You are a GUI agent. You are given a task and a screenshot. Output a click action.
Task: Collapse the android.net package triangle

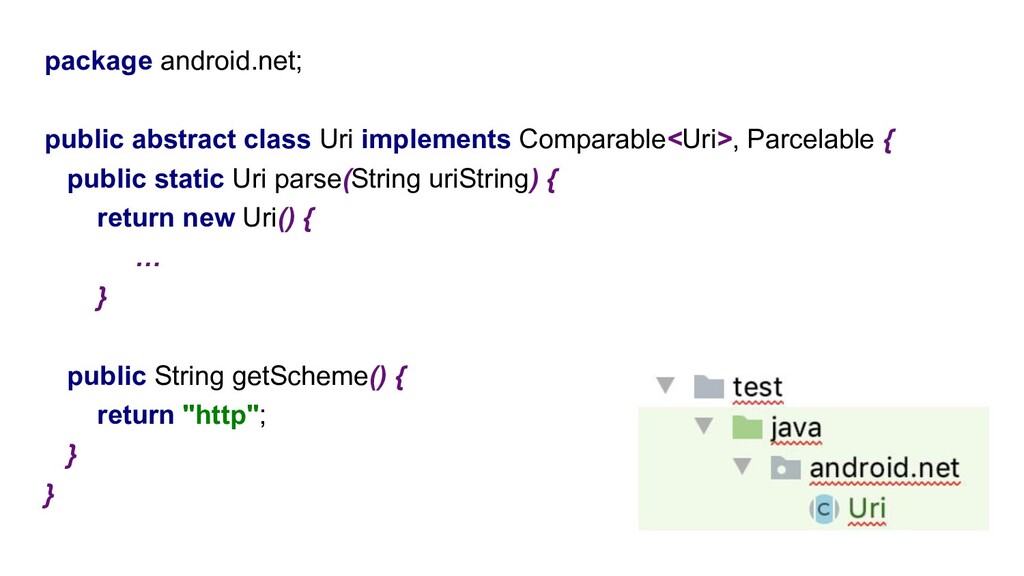coord(742,466)
